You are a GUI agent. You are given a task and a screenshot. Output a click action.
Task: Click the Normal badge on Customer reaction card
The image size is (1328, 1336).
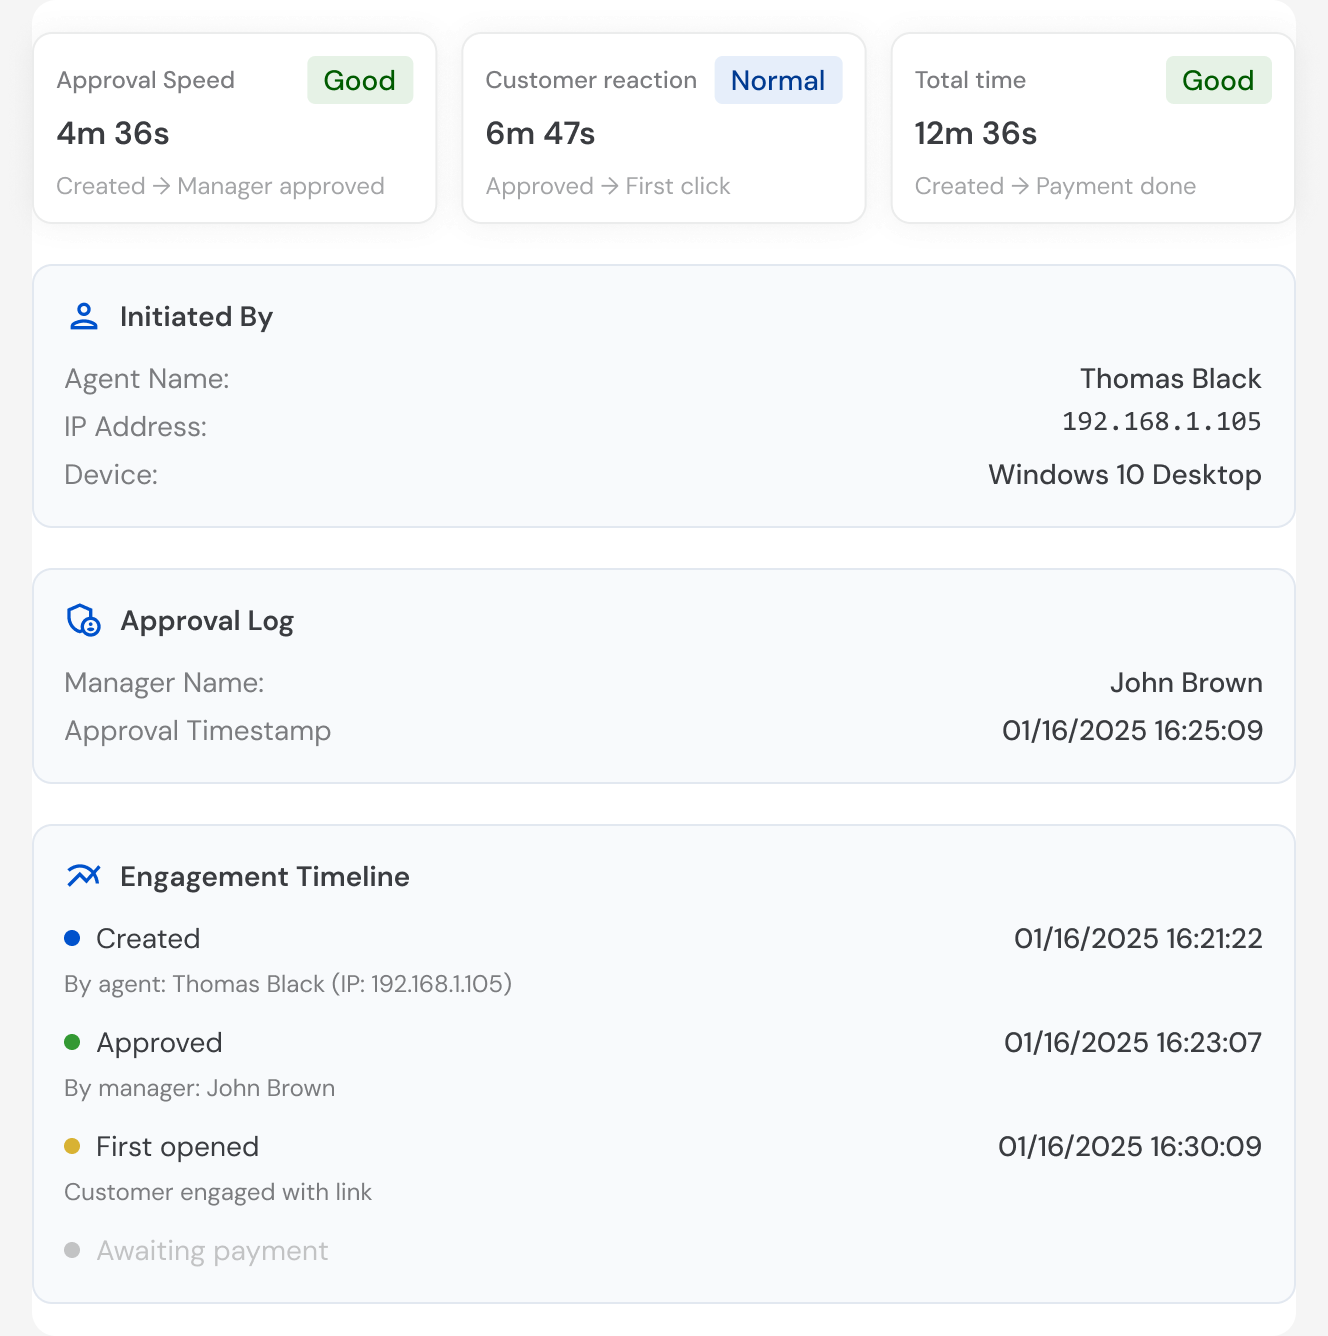(778, 80)
